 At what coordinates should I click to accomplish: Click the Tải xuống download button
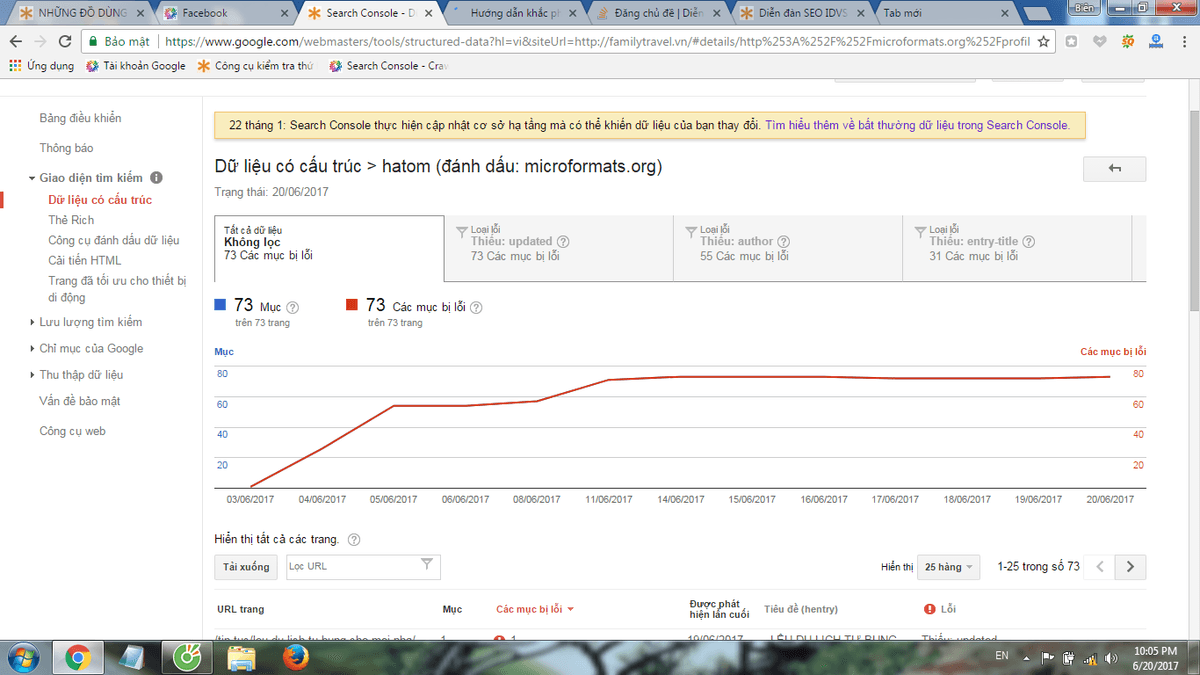click(246, 567)
